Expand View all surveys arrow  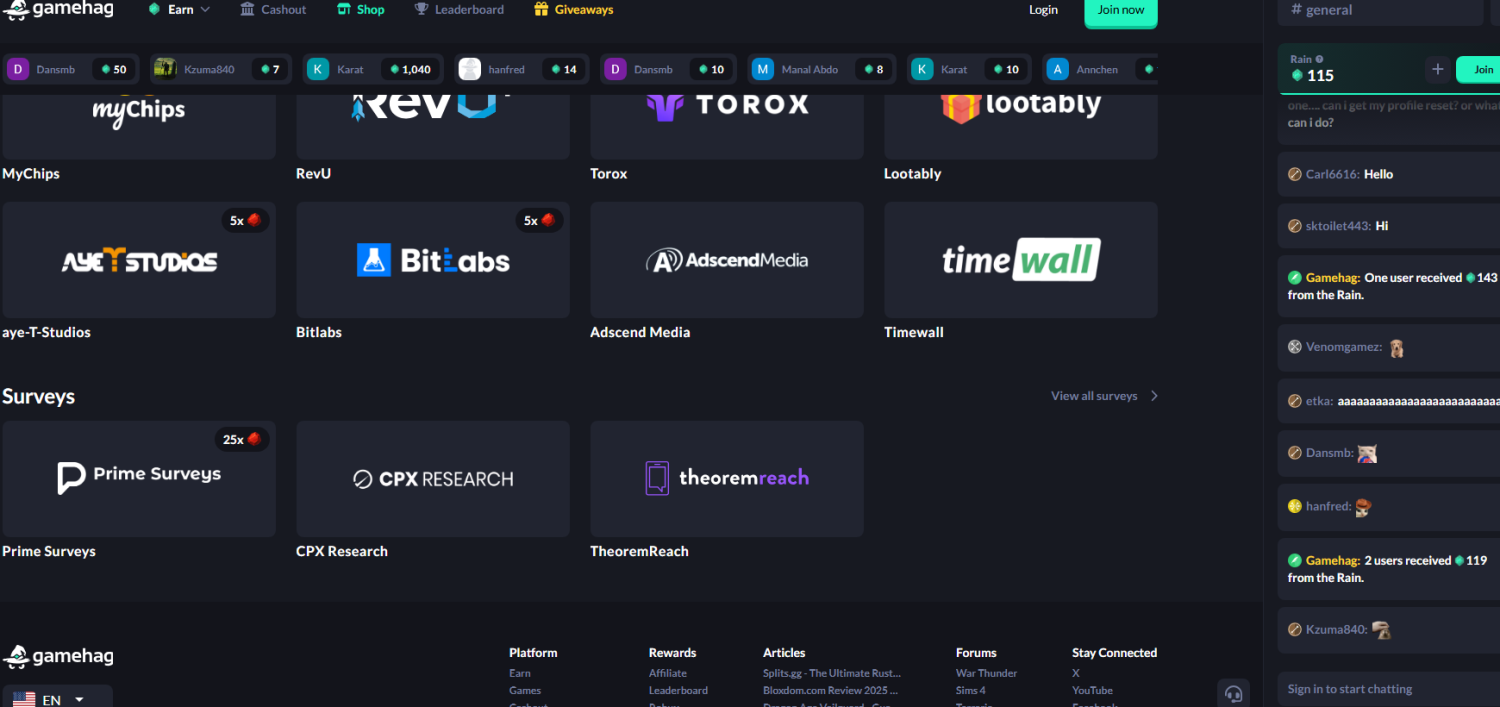(1154, 396)
